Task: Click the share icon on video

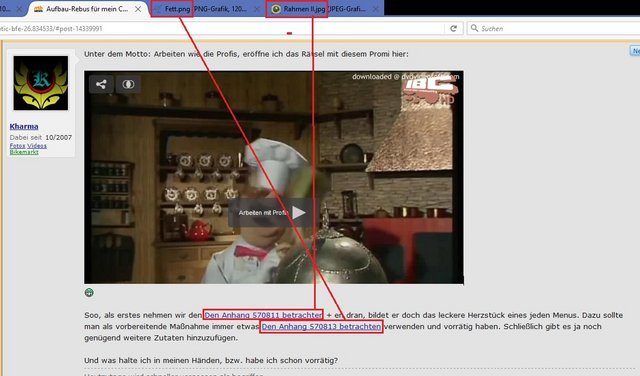Action: pos(101,84)
